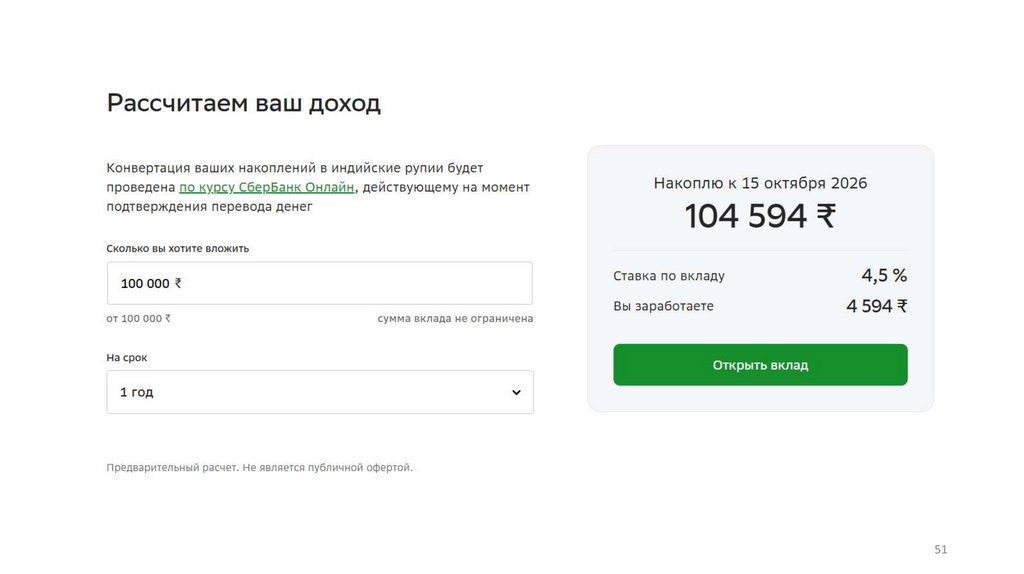Click the chevron arrow in term dropdown
The image size is (1024, 574).
[516, 392]
